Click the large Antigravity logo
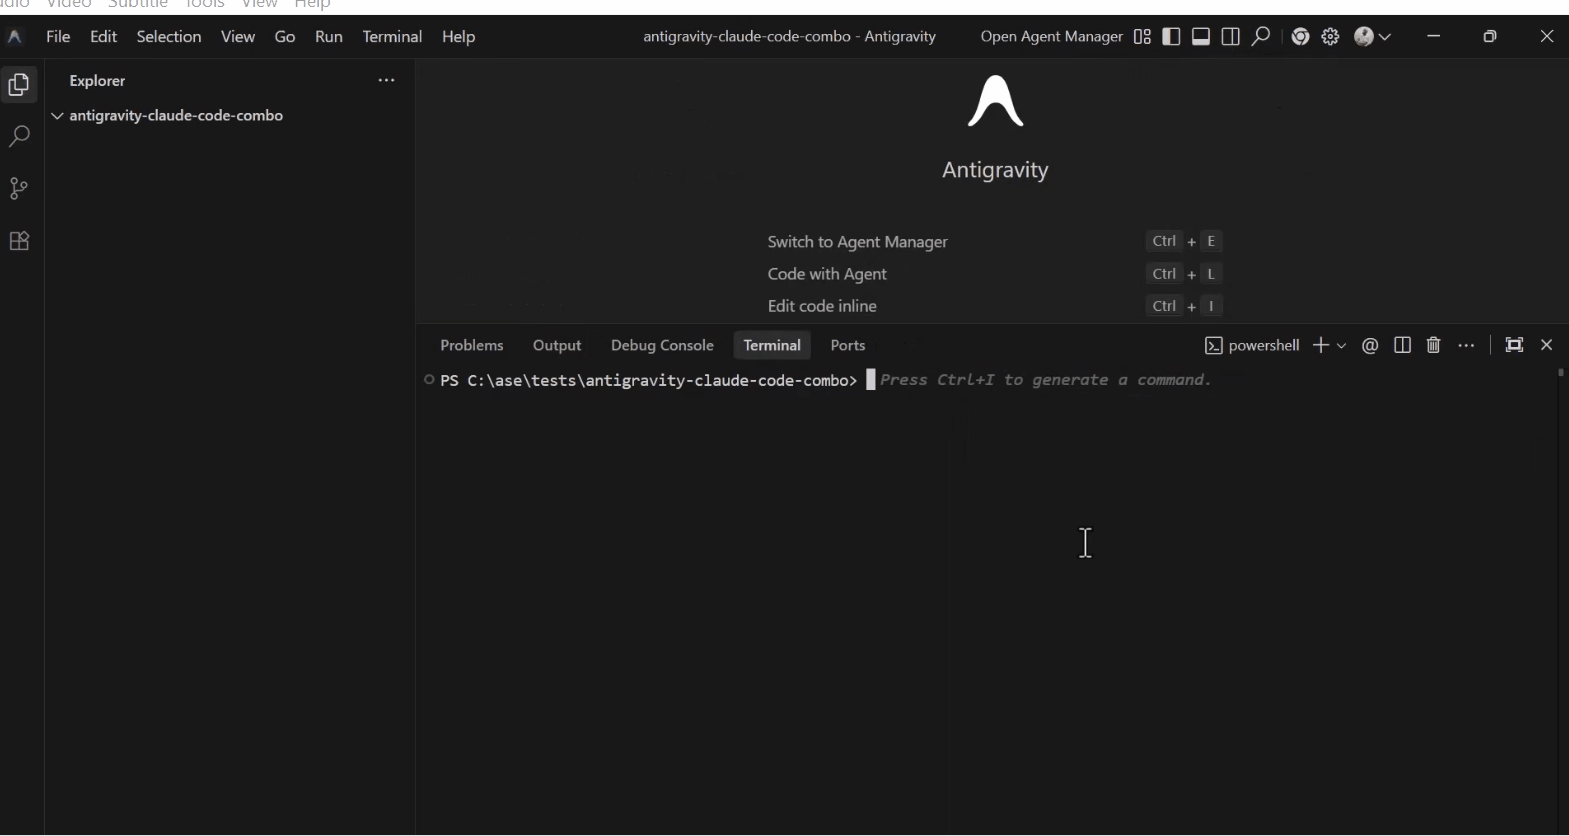Image resolution: width=1569 pixels, height=836 pixels. [995, 102]
